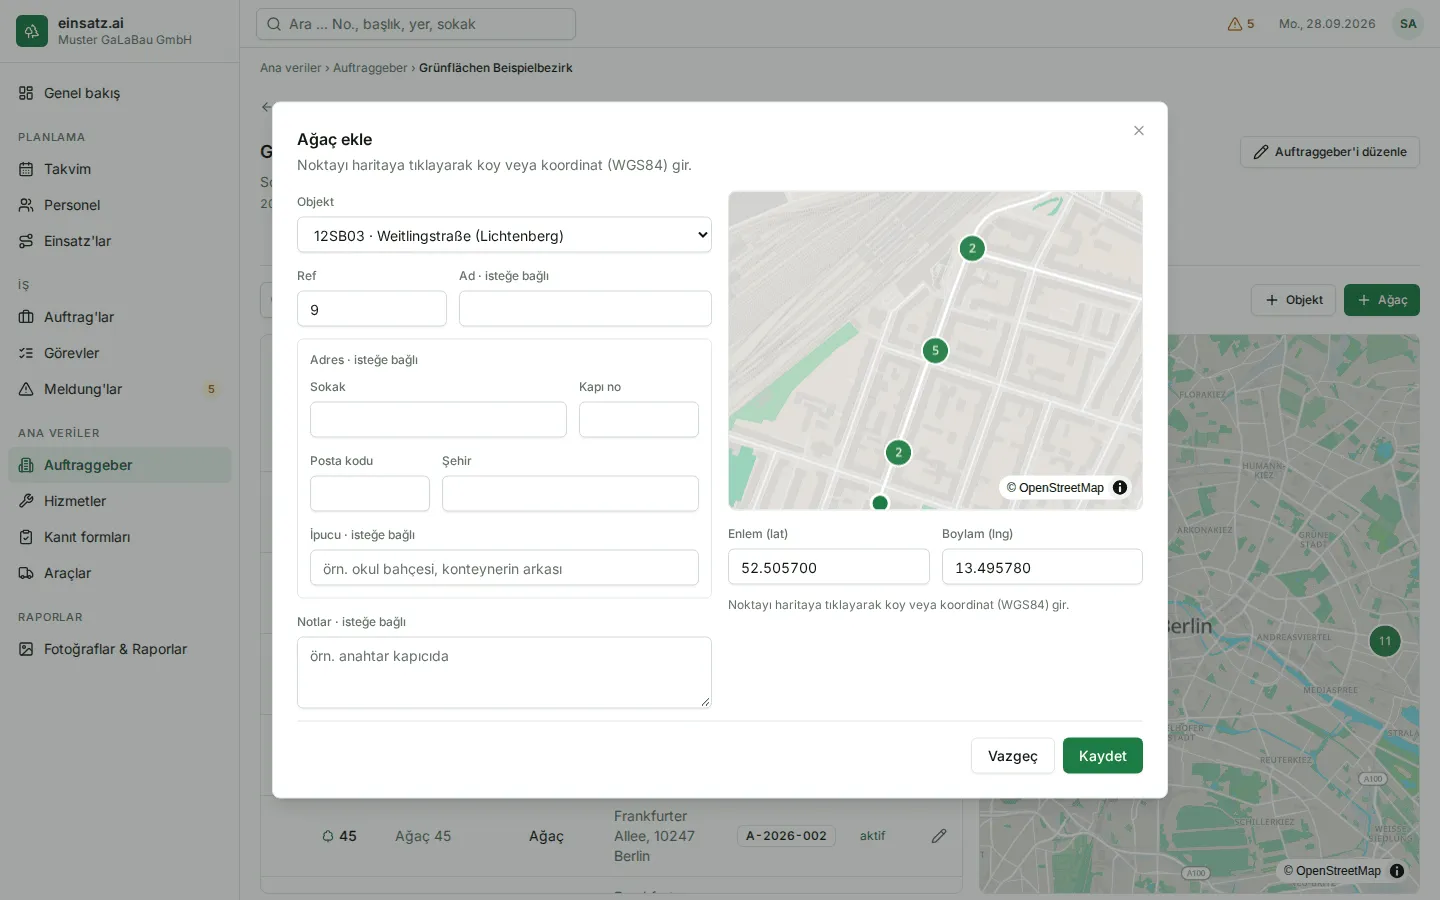The height and width of the screenshot is (900, 1440).
Task: Click the edit pencil for Ağaç 45
Action: coord(939,836)
